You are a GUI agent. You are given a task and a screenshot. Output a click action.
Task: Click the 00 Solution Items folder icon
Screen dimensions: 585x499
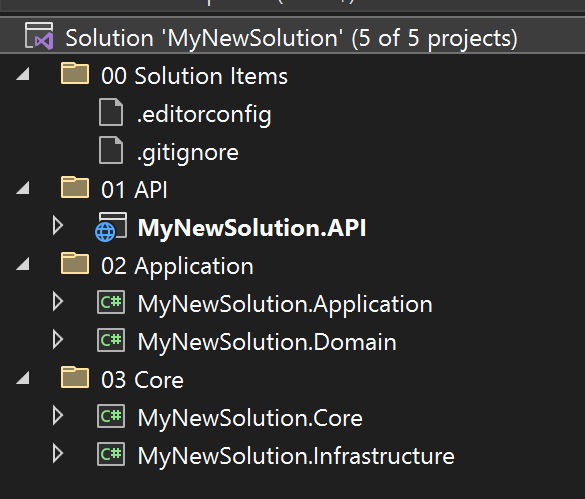pos(75,74)
